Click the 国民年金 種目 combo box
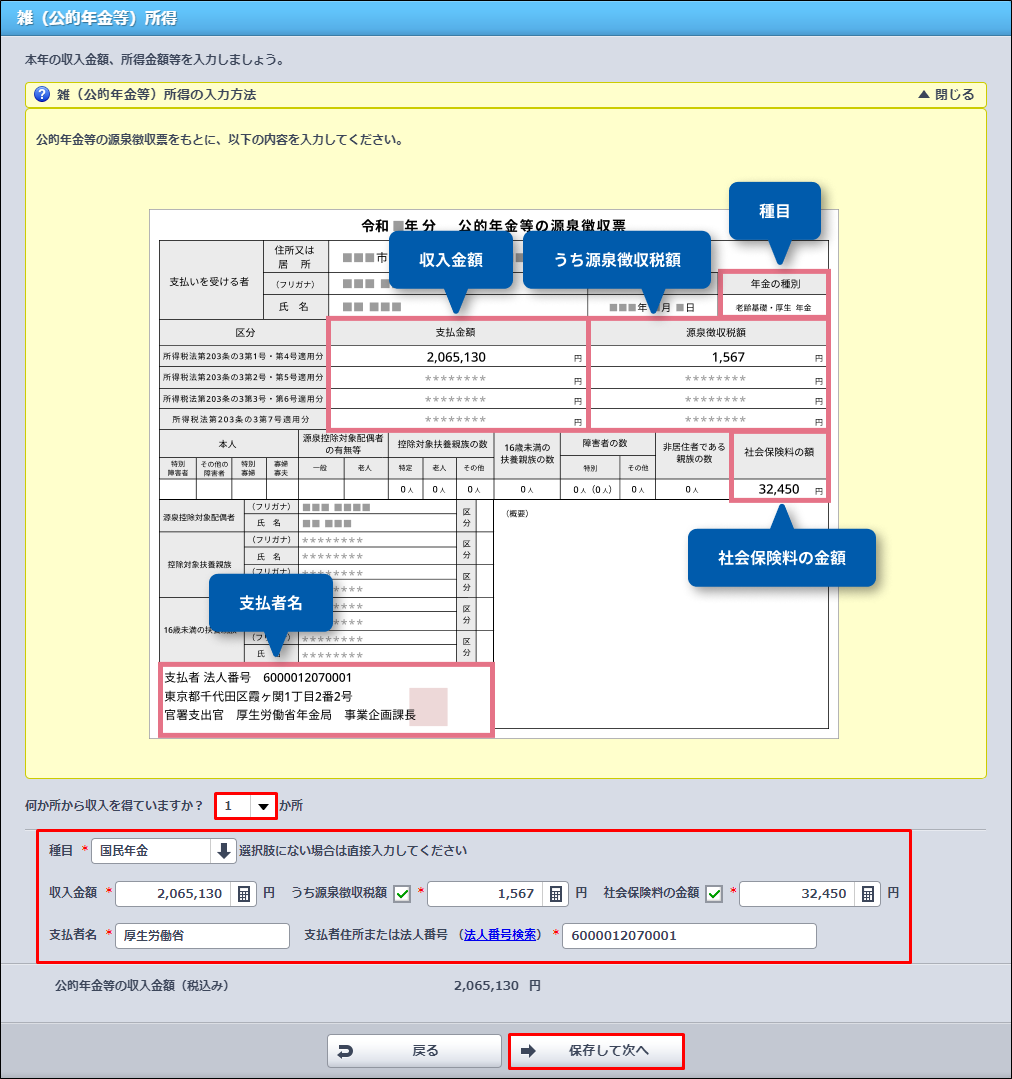 [150, 851]
